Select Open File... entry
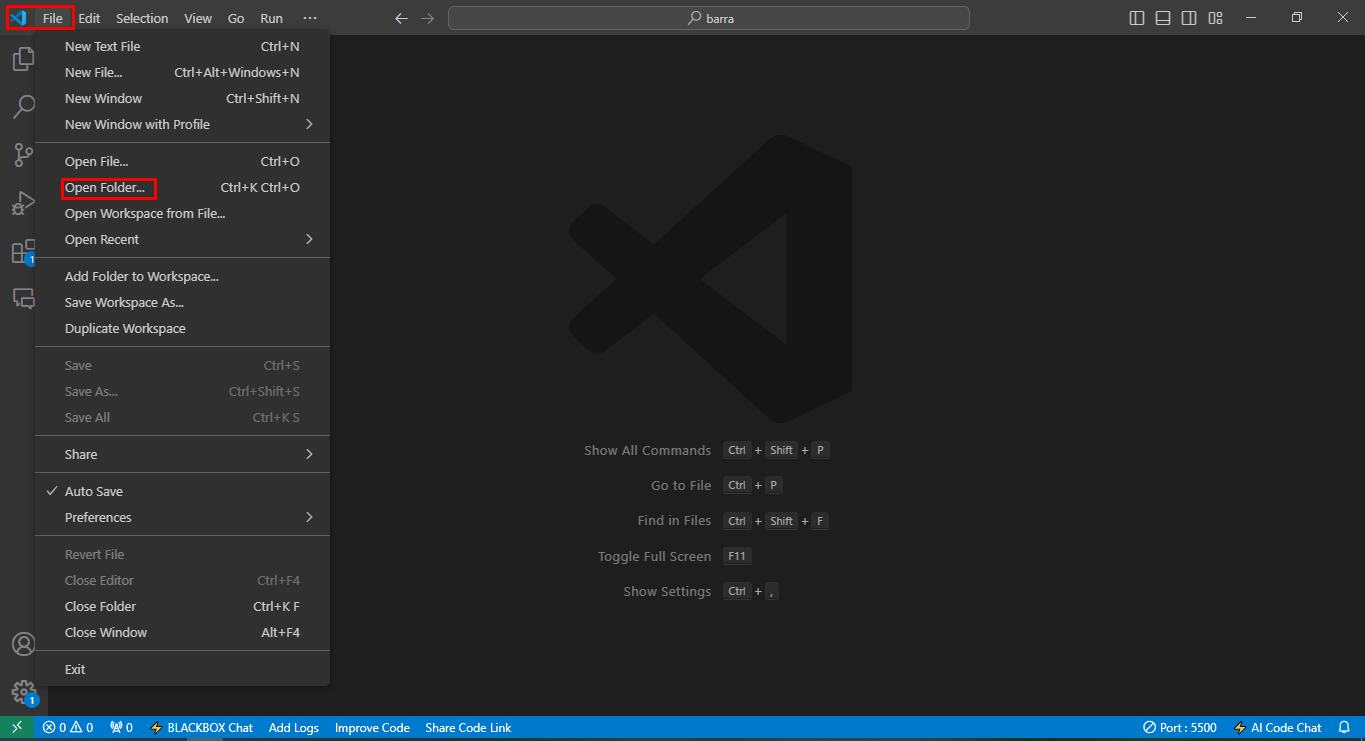 point(182,162)
